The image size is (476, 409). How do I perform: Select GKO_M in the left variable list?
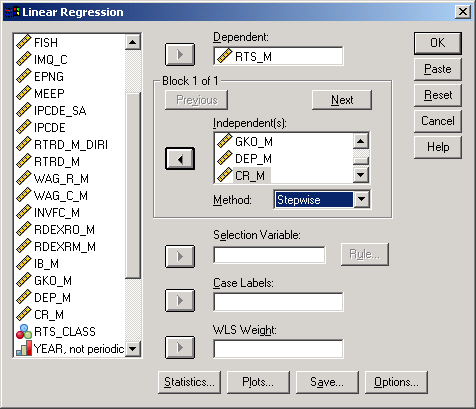[53, 280]
